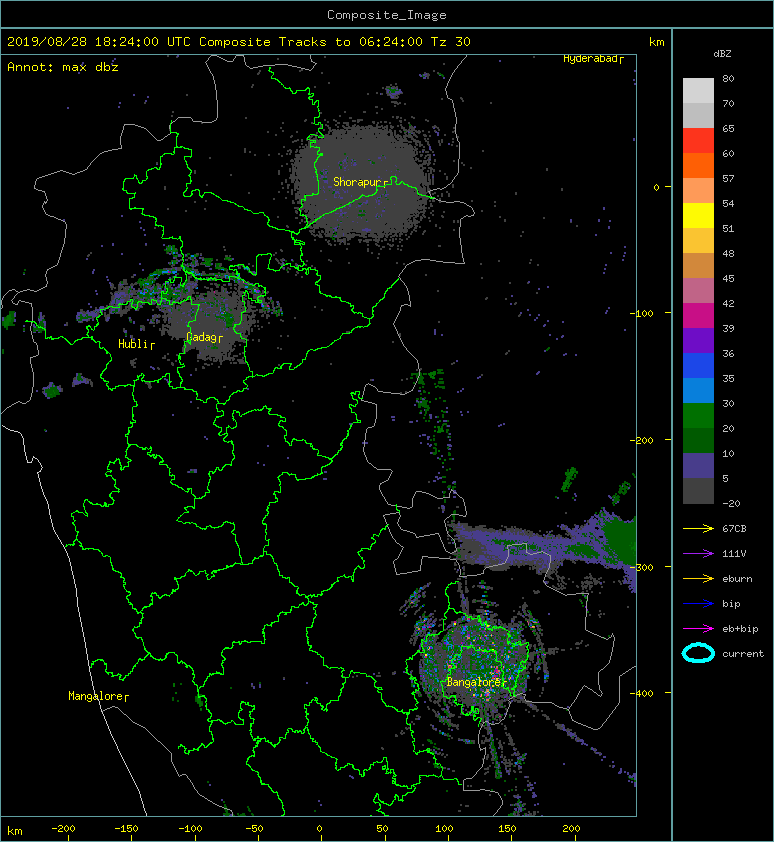
Task: Click the 39 dBZ purple swatch
Action: point(698,340)
